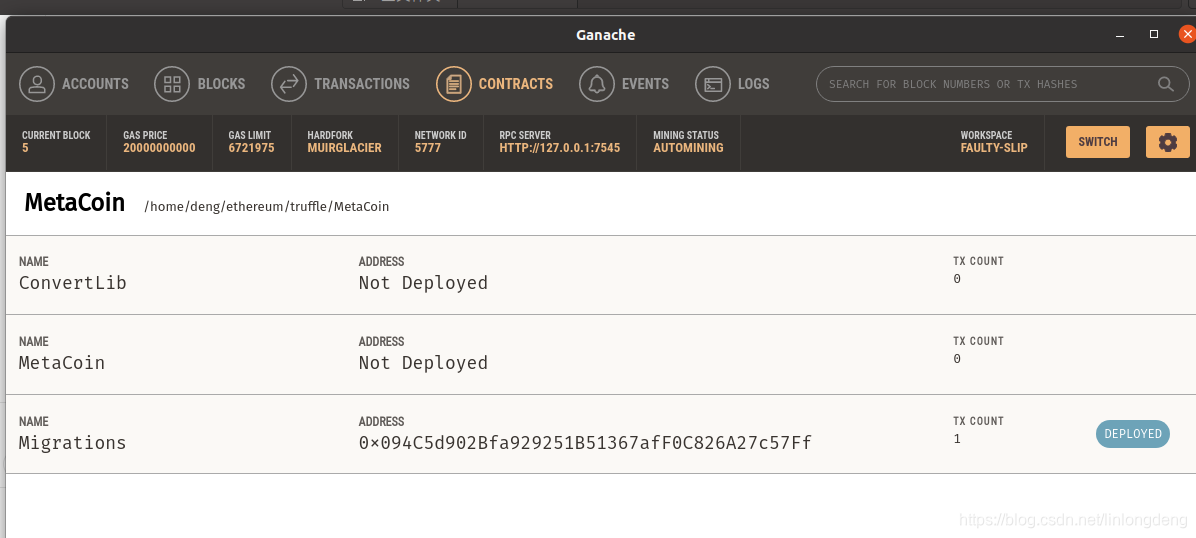Click the search magnifier icon

coord(1165,84)
